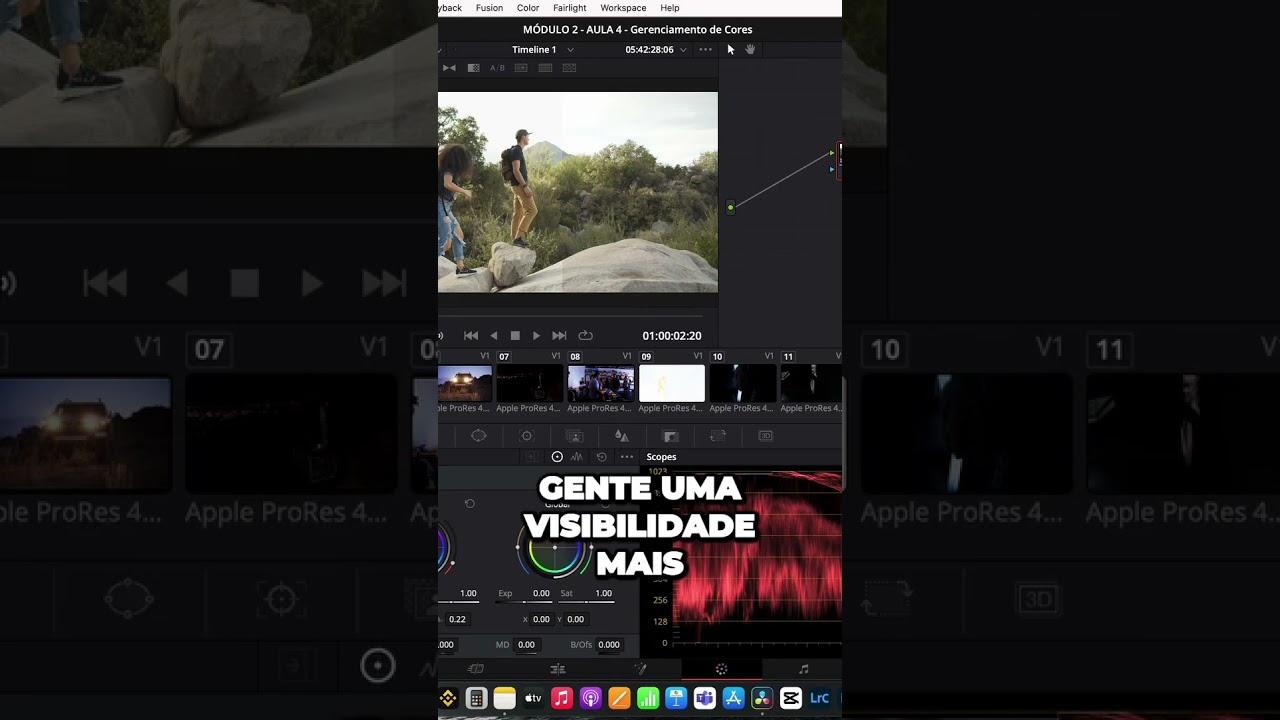Select clip thumbnail 08
Viewport: 1280px width, 720px height.
pyautogui.click(x=601, y=384)
